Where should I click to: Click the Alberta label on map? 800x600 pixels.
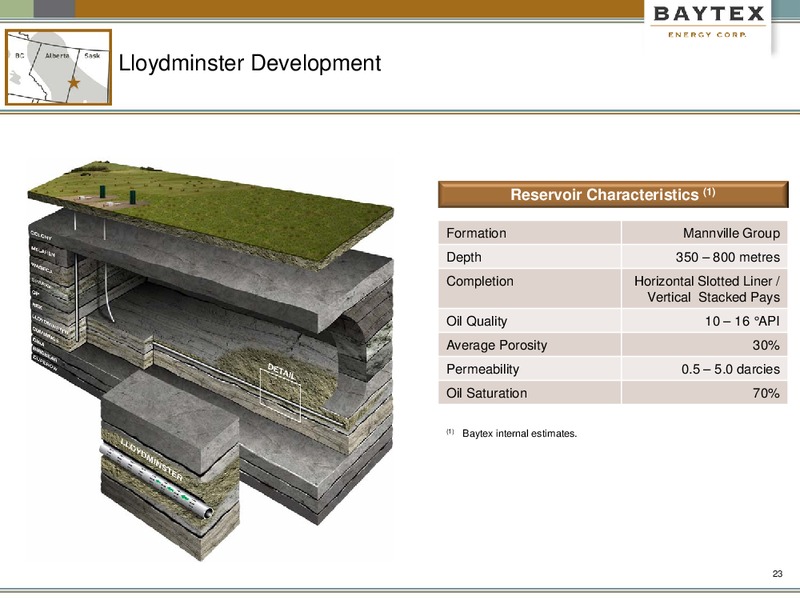[x=57, y=56]
